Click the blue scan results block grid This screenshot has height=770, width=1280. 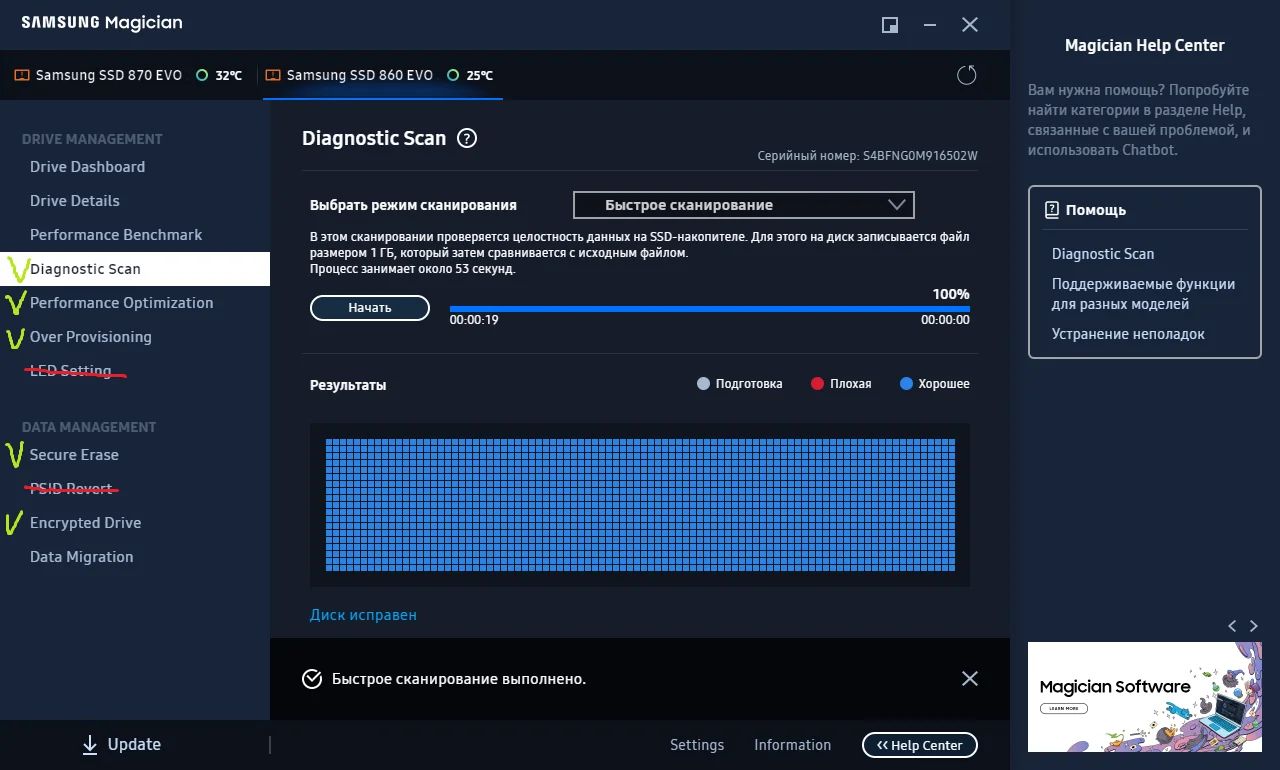pyautogui.click(x=640, y=505)
